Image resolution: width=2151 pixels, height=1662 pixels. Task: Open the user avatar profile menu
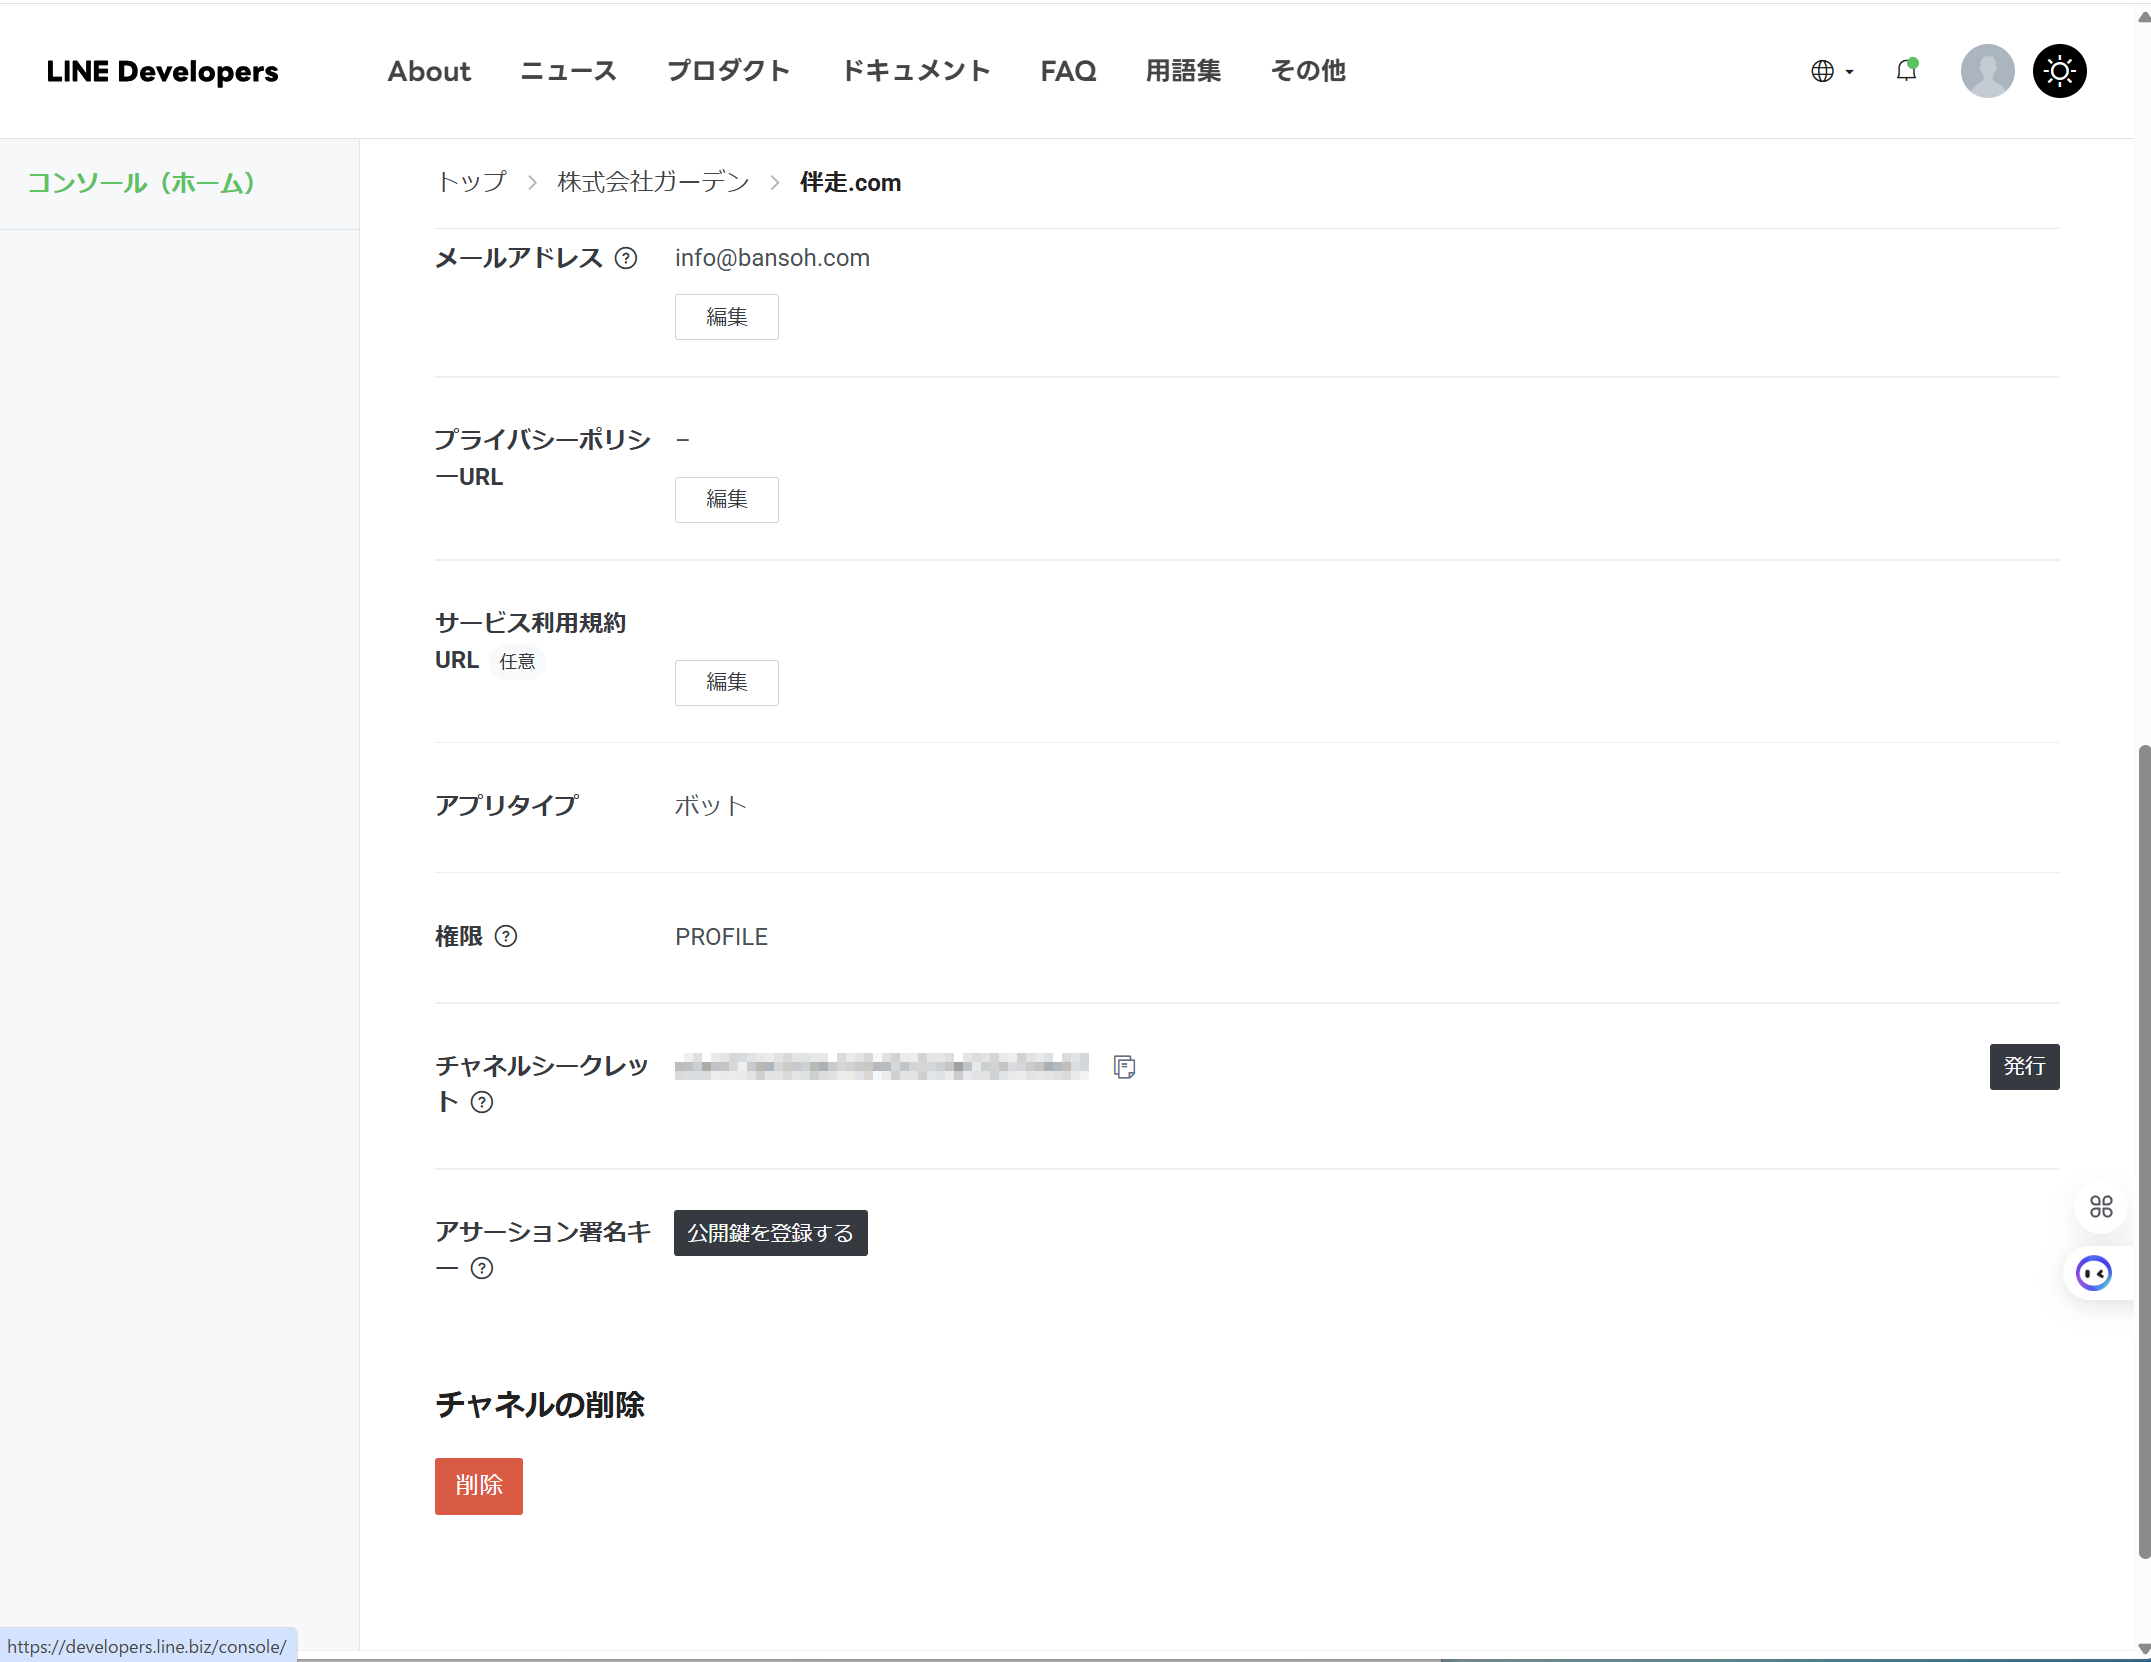click(1987, 71)
